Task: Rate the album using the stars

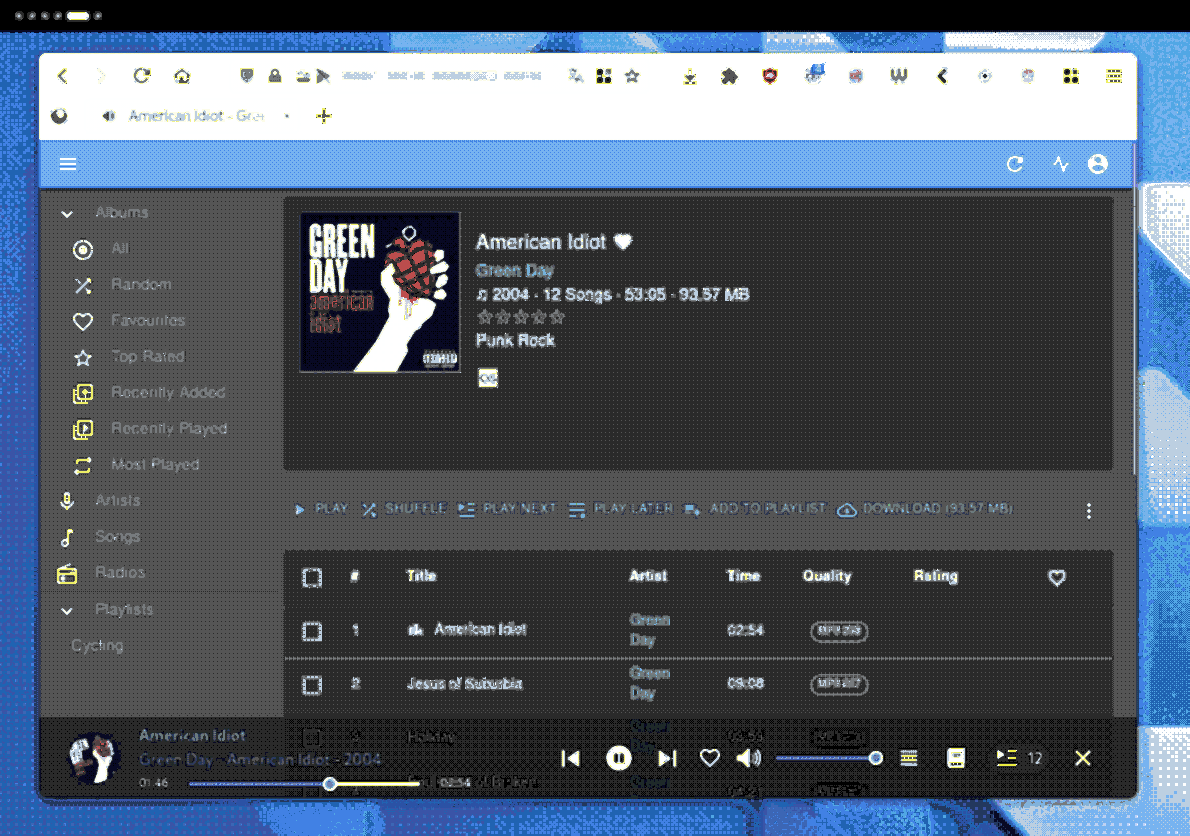Action: (x=521, y=317)
